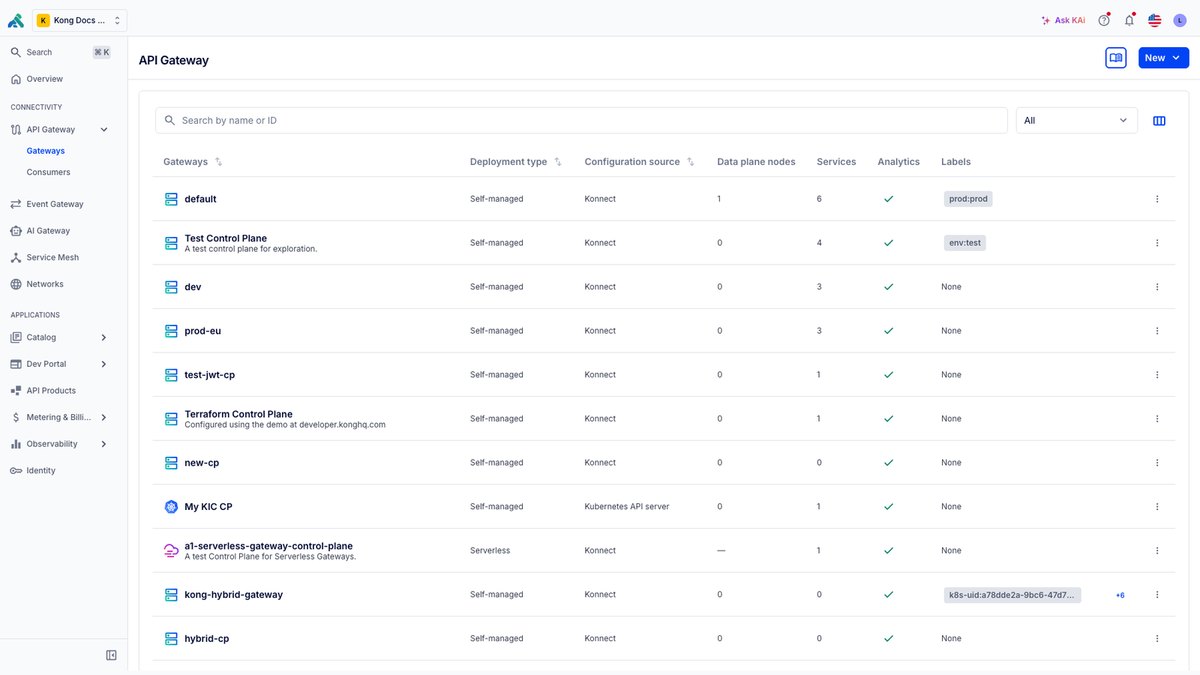Collapse the API Gateway sidebar section
This screenshot has height=675, width=1200.
pos(104,130)
